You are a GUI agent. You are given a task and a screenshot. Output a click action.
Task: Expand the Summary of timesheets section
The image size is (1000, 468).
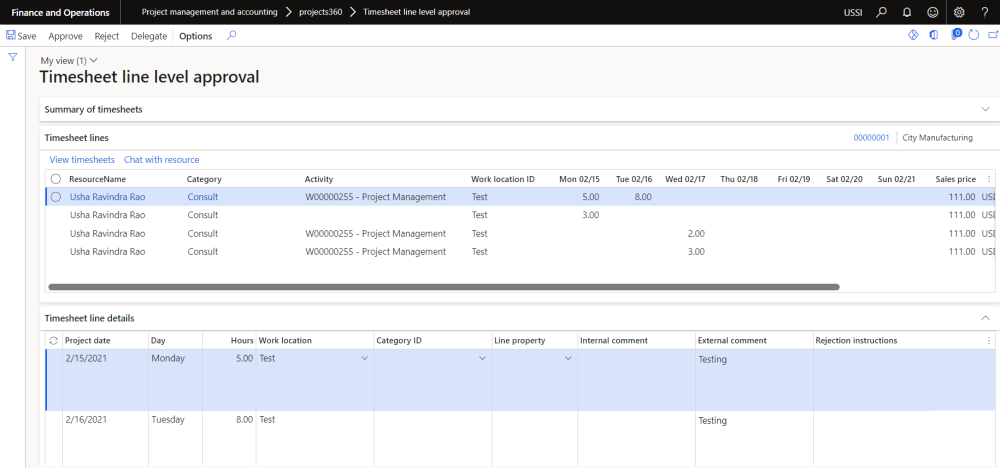984,109
